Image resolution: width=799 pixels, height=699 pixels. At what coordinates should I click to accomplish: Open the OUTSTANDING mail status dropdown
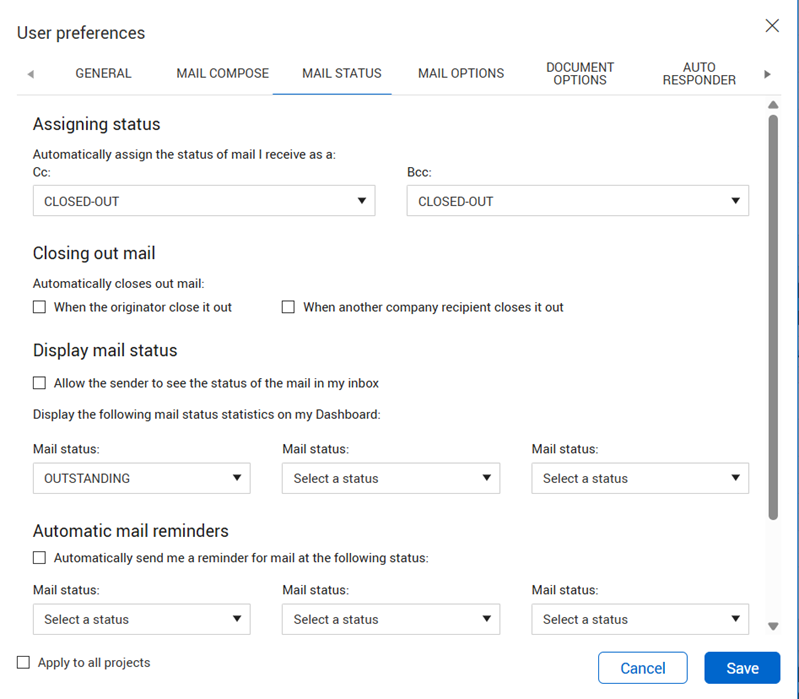click(141, 478)
